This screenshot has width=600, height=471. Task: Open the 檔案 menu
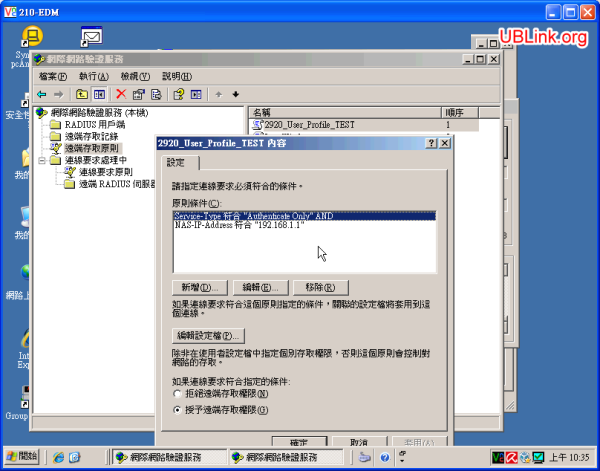coord(53,76)
